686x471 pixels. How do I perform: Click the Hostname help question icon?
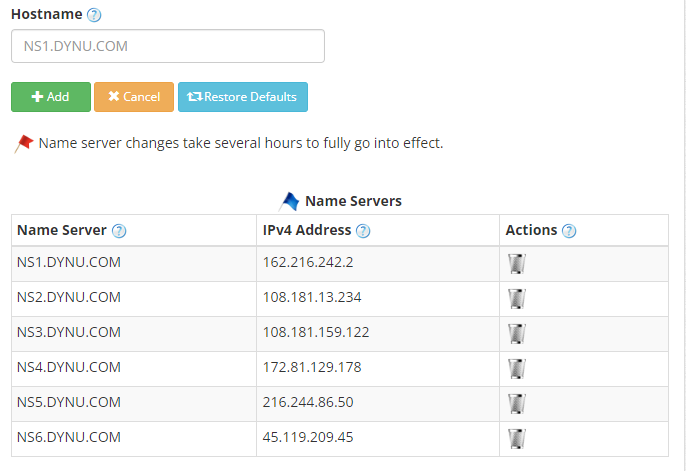click(x=94, y=15)
